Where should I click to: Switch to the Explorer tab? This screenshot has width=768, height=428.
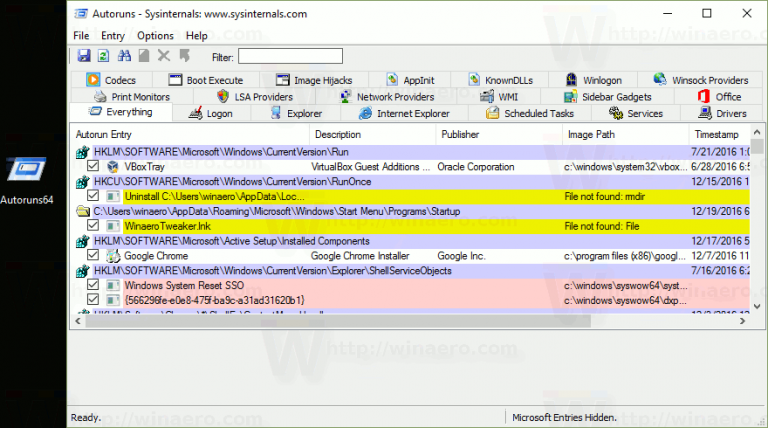coord(296,114)
